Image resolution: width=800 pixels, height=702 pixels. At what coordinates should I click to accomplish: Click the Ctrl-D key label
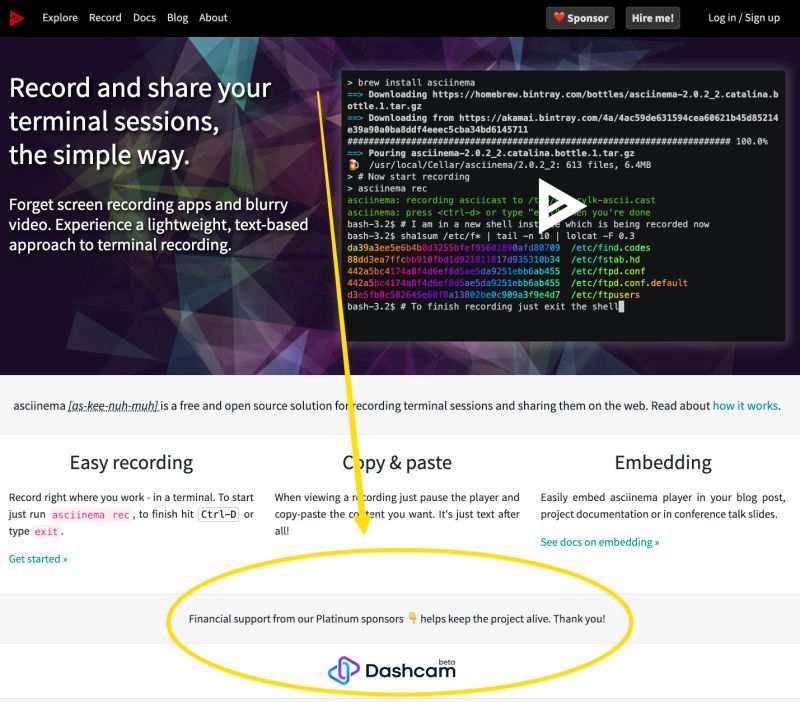click(x=218, y=514)
